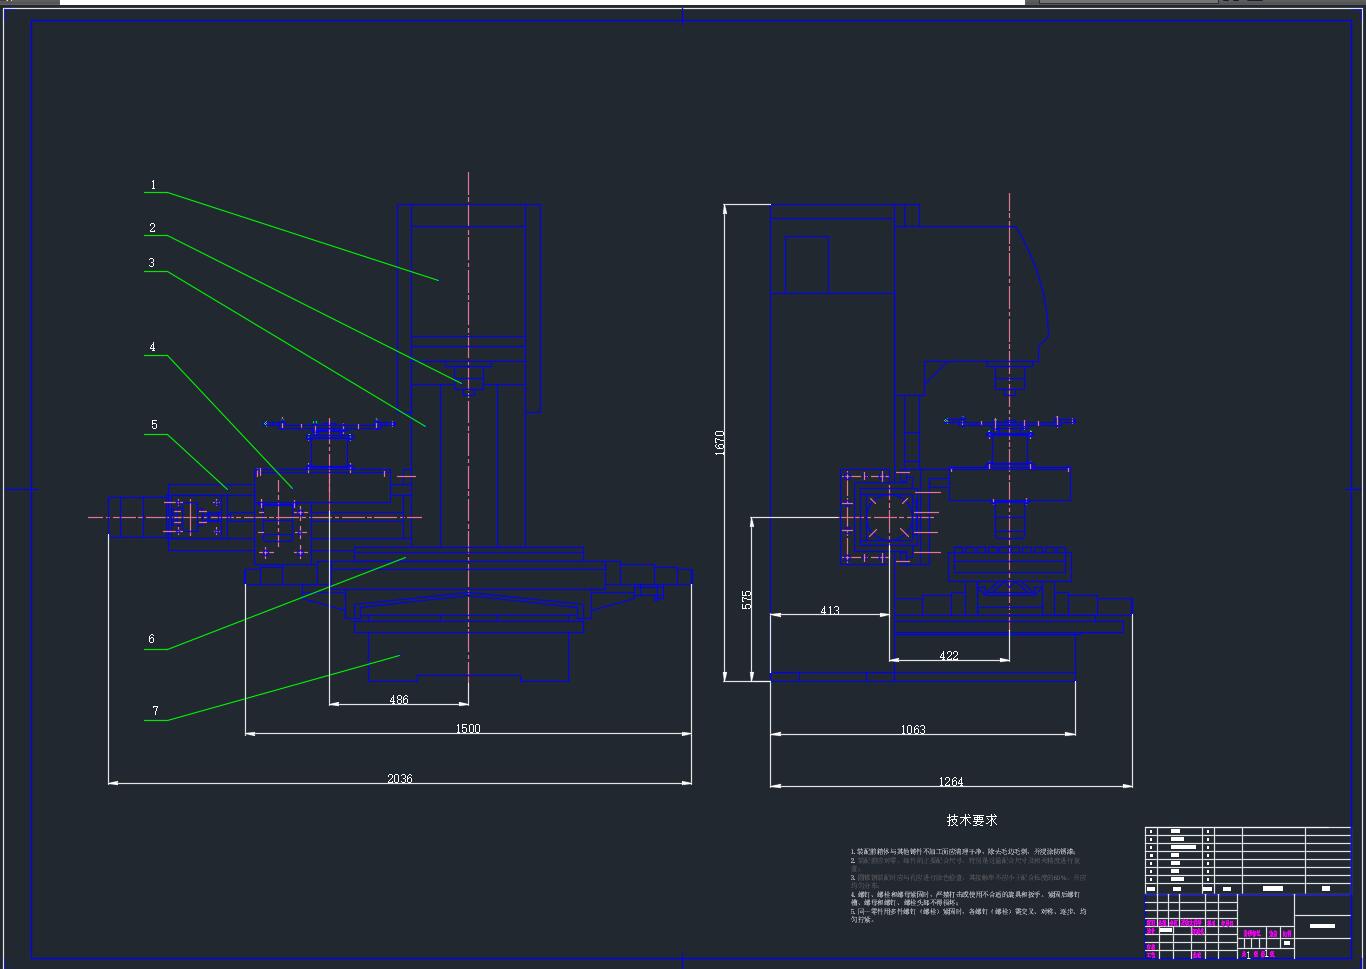The height and width of the screenshot is (969, 1366).
Task: Select the 1063 dimension label
Action: (913, 729)
